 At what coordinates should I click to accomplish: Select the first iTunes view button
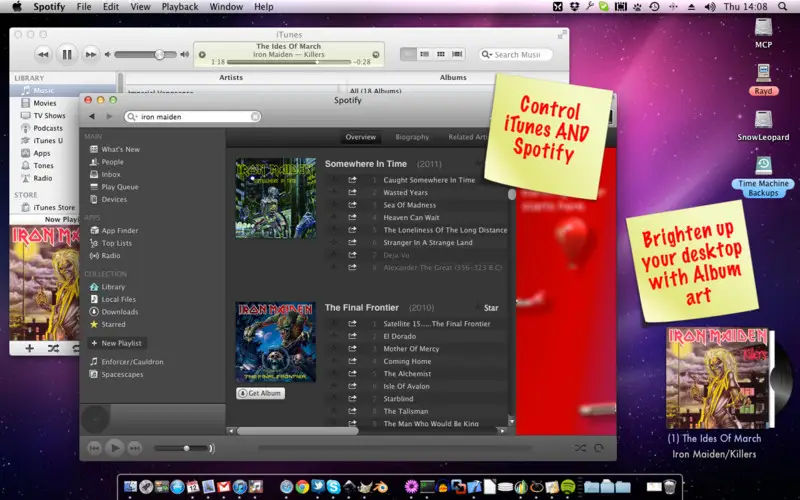coord(408,54)
